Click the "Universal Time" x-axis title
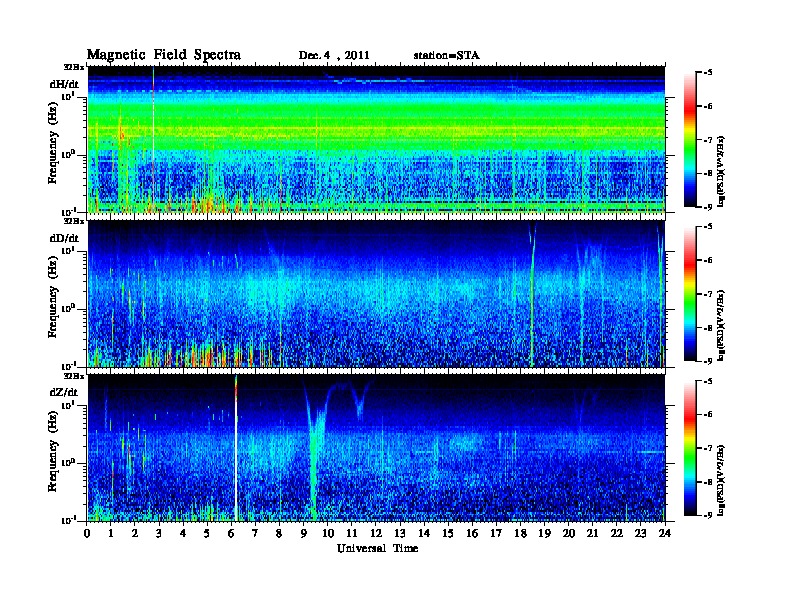 [x=377, y=548]
